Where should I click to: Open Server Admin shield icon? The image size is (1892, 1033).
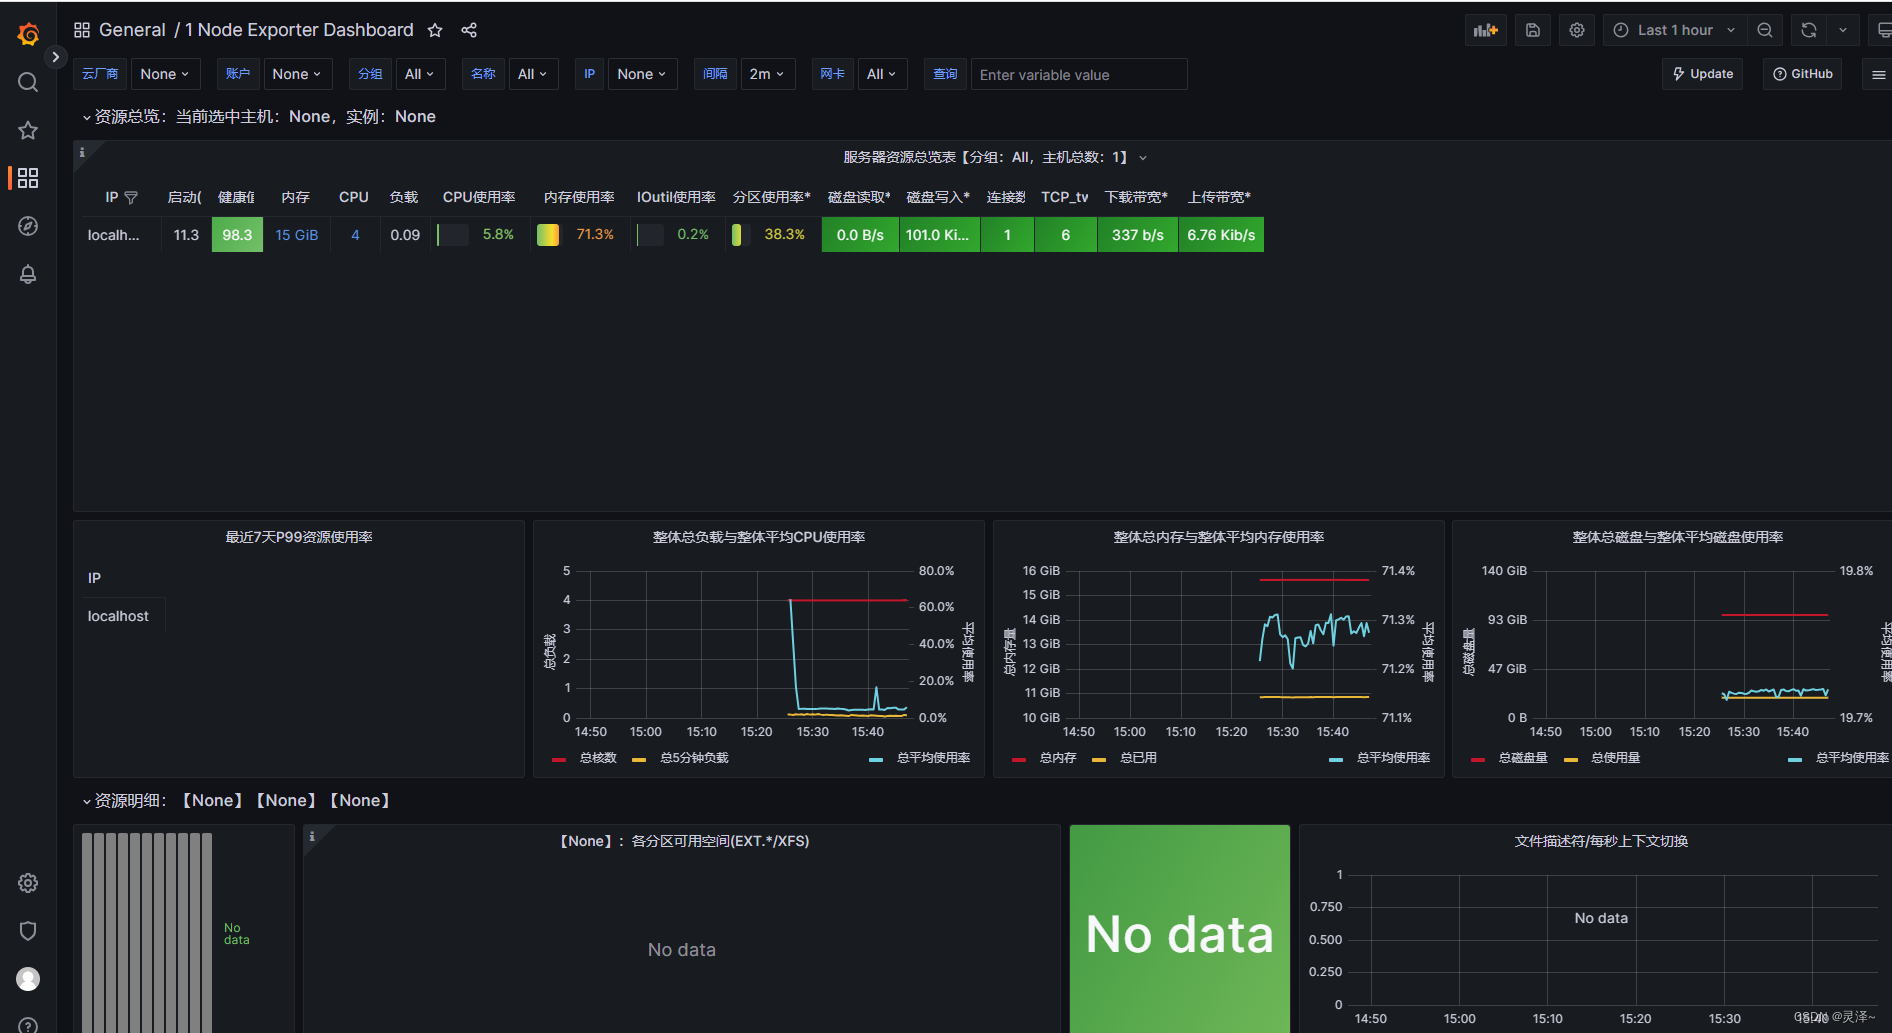pos(28,931)
